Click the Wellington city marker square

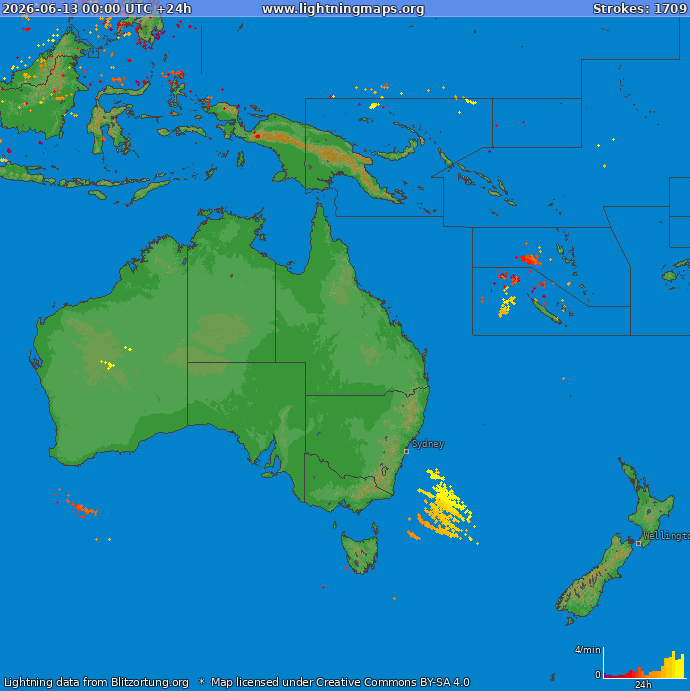[638, 543]
